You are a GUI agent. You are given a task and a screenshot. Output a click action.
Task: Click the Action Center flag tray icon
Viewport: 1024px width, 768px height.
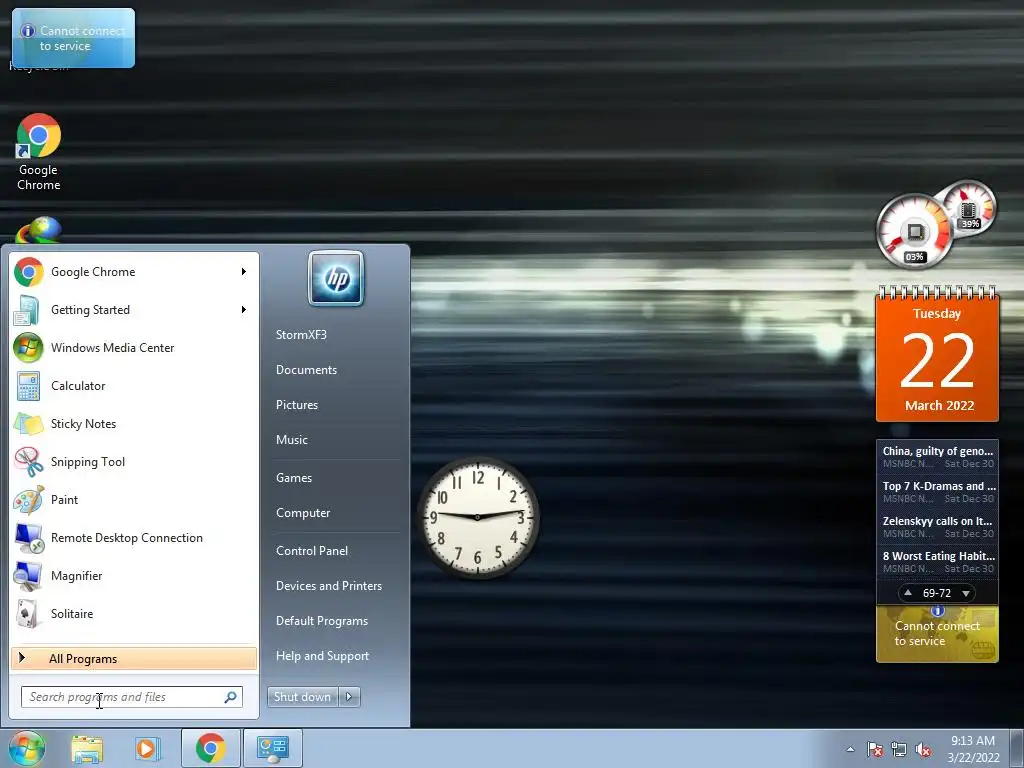pos(874,750)
